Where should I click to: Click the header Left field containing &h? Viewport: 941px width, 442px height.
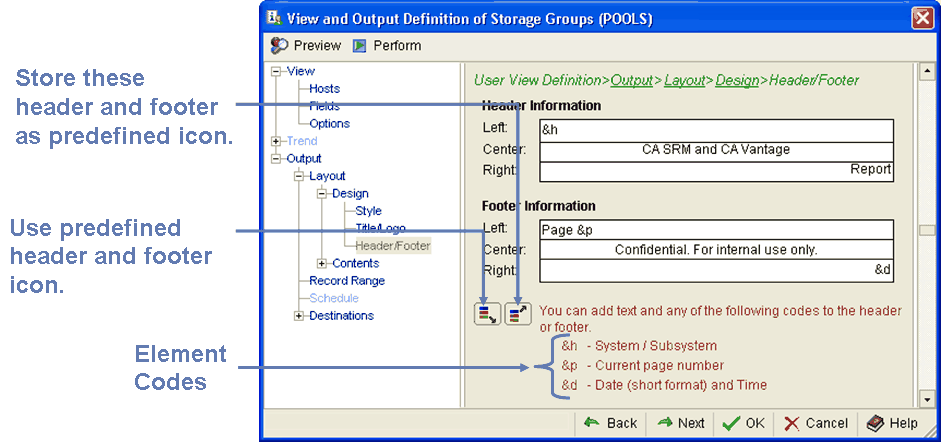point(717,130)
